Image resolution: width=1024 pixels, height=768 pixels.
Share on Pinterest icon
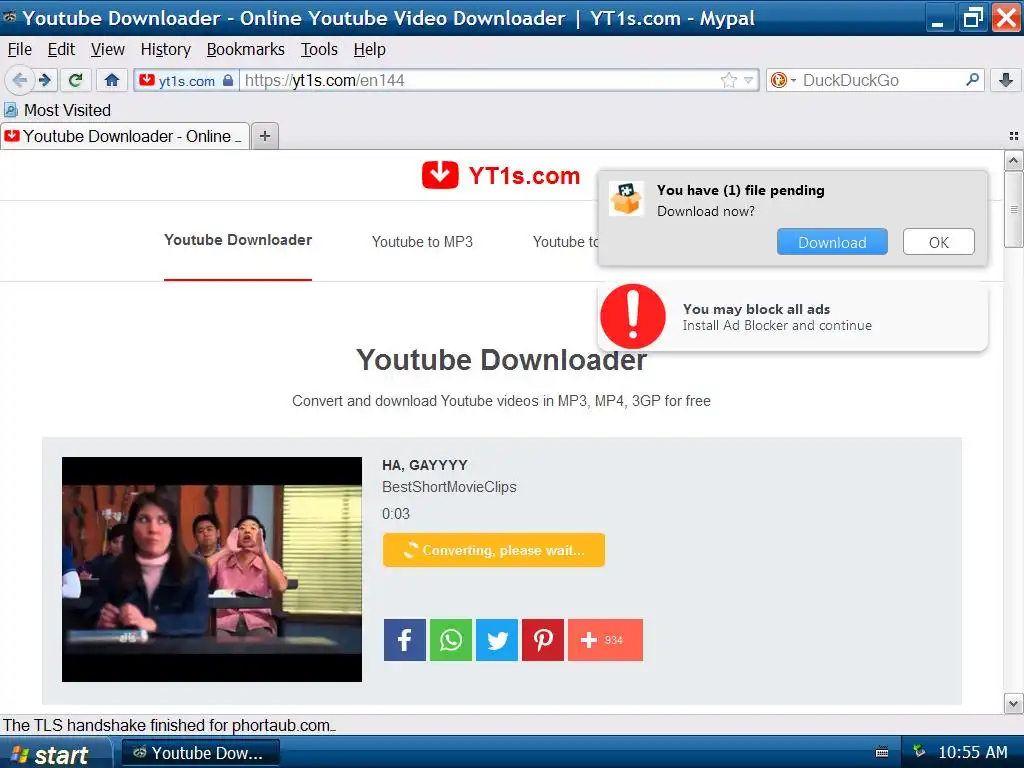pos(543,640)
